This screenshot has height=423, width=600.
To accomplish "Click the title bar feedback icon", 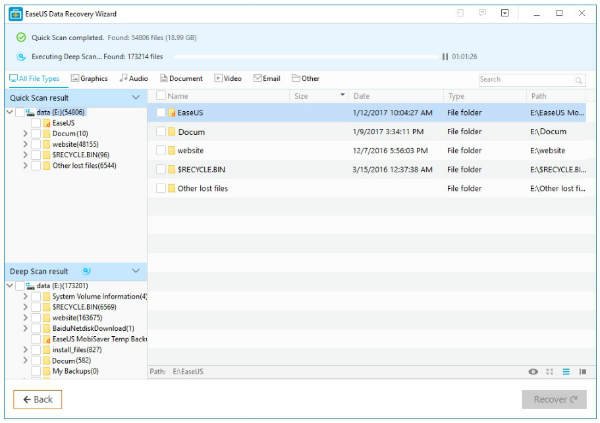I will click(483, 13).
